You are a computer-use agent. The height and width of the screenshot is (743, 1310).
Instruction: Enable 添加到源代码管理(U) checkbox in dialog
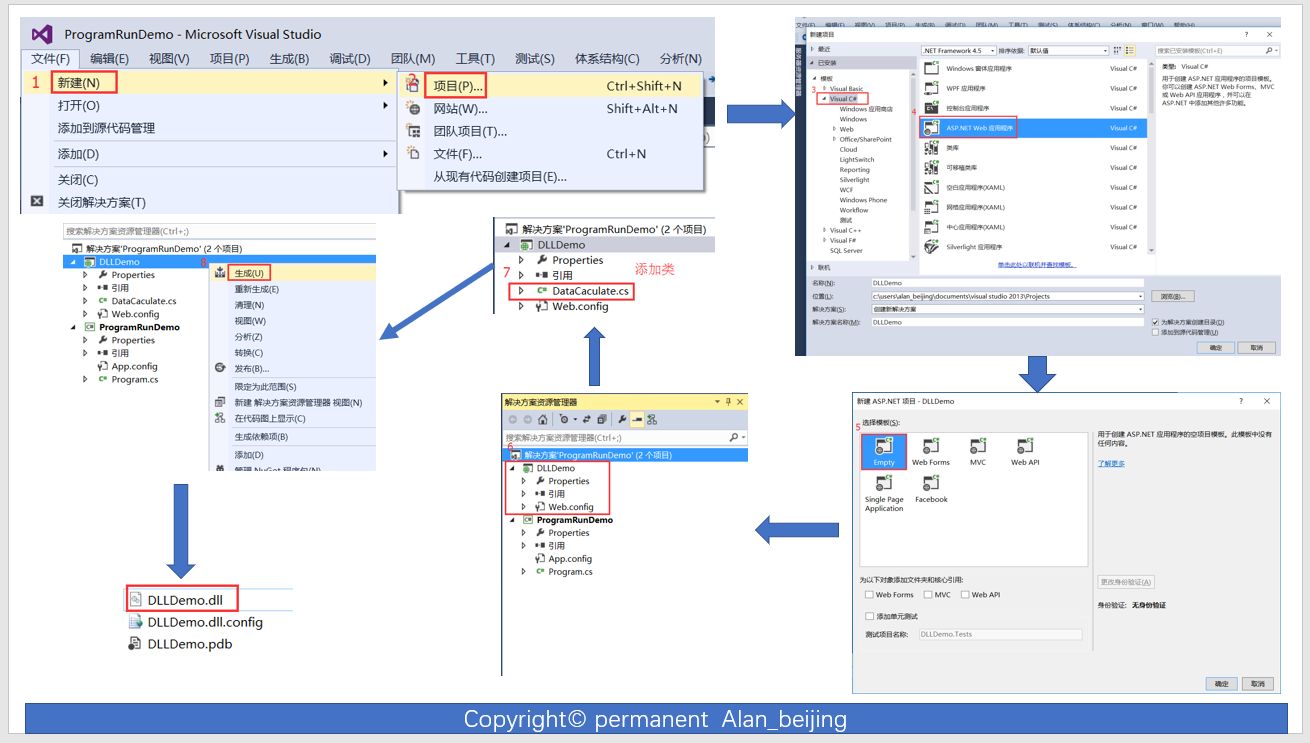[1155, 332]
